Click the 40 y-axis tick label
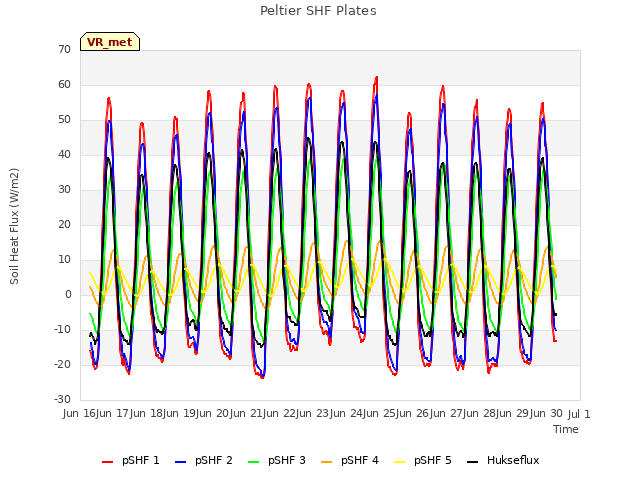640x480 pixels. [64, 154]
